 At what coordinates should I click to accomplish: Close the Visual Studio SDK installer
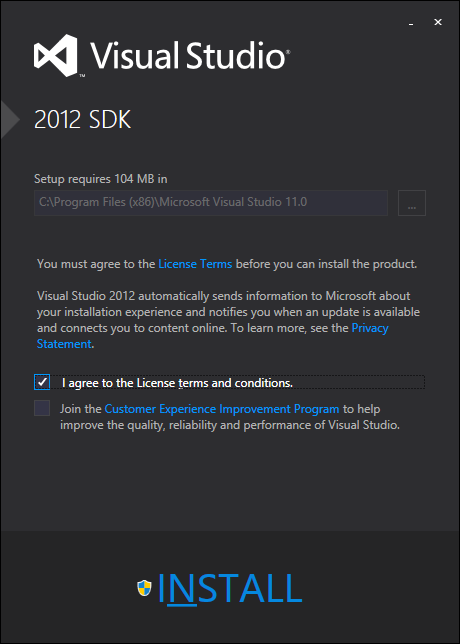pos(438,23)
